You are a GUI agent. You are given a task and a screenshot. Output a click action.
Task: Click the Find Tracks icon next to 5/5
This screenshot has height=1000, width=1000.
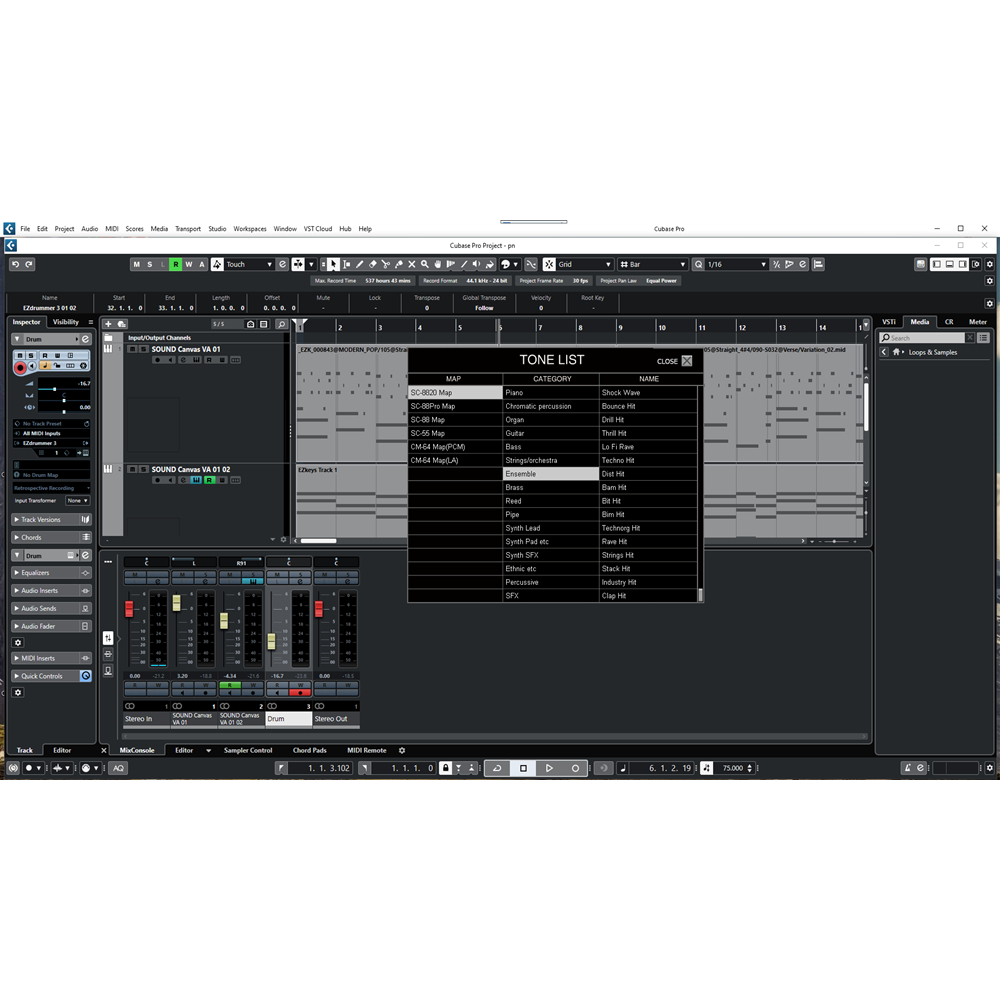[250, 324]
